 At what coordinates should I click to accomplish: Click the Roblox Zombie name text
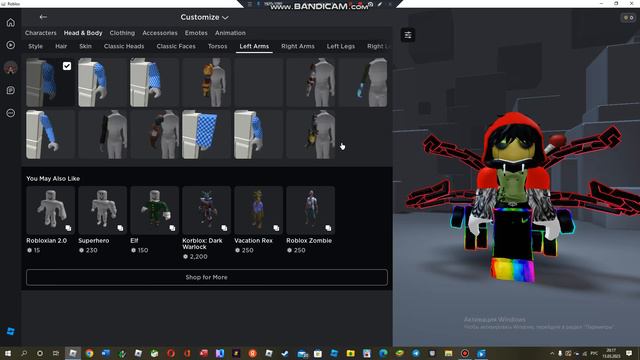309,240
